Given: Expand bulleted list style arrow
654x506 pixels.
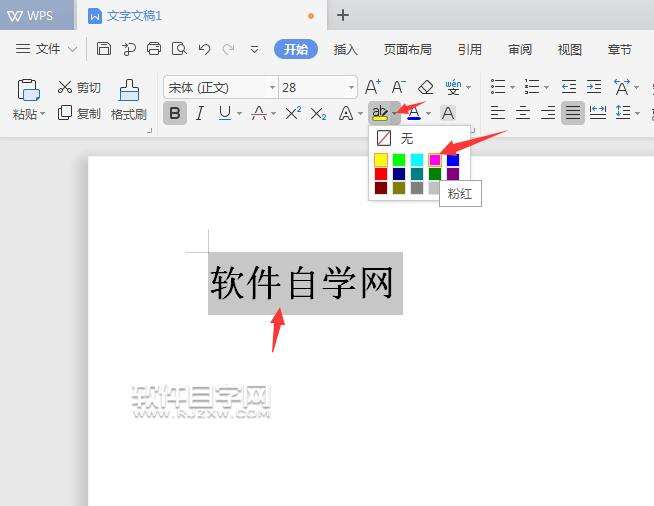Looking at the screenshot, I should (512, 88).
